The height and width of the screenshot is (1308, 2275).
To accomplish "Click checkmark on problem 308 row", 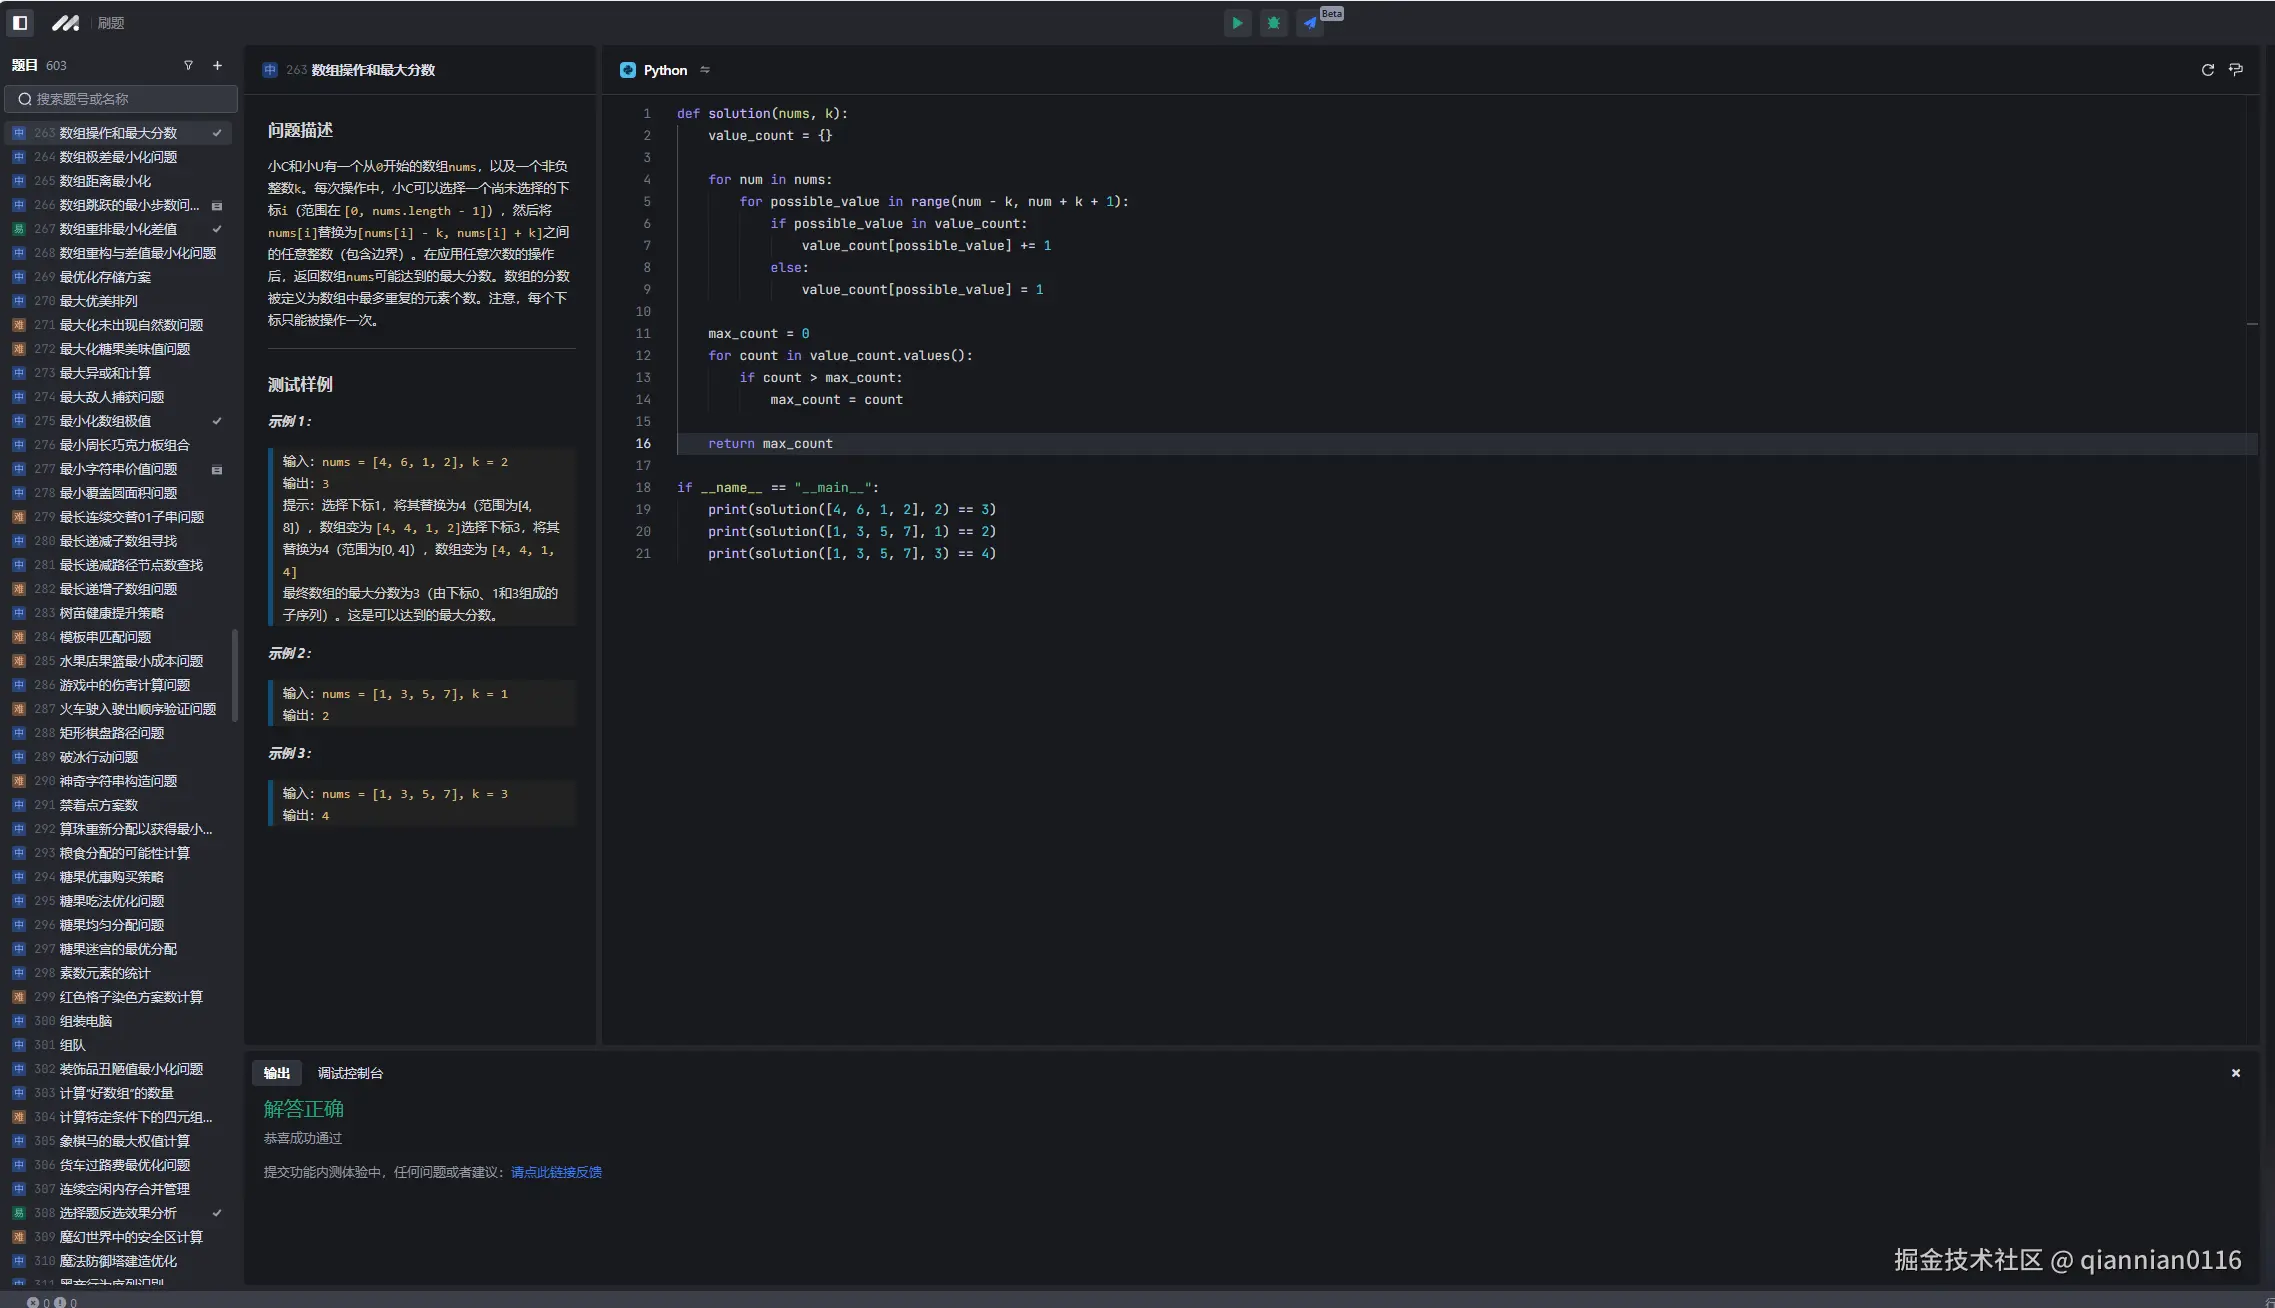I will coord(217,1213).
